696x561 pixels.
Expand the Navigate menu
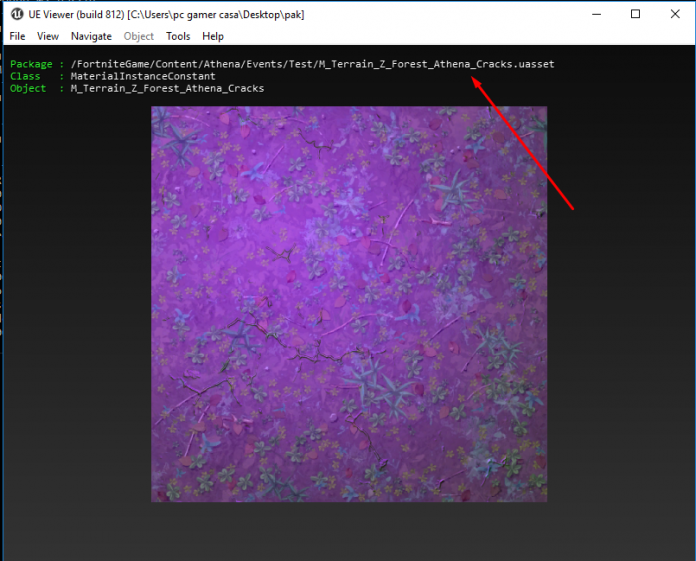tap(91, 36)
